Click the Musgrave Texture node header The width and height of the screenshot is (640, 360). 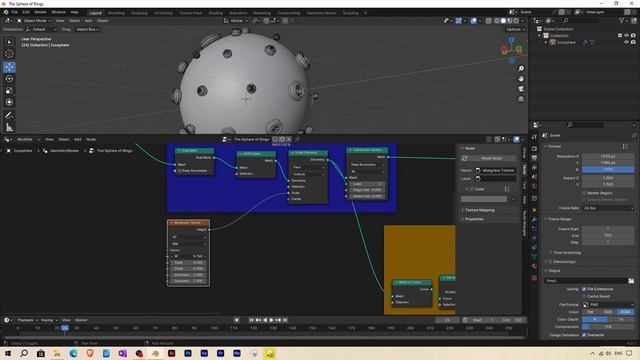point(189,223)
